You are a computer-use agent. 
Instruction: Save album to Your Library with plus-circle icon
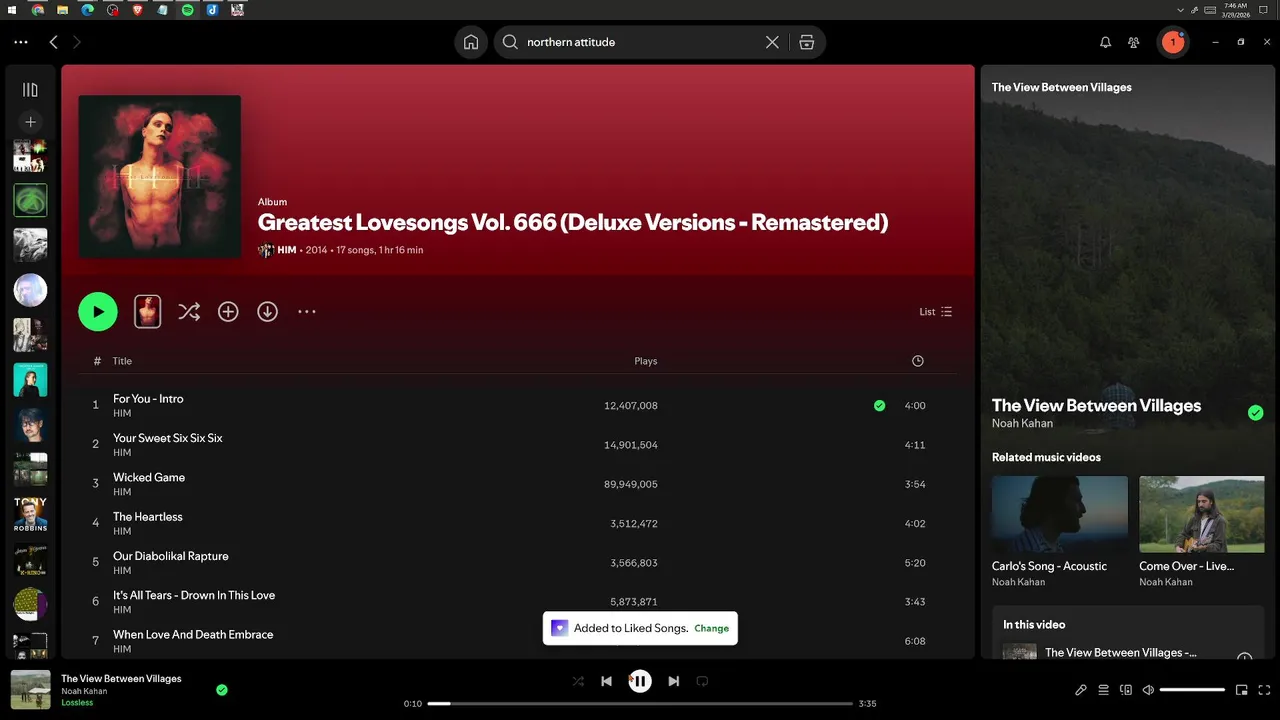pos(228,312)
